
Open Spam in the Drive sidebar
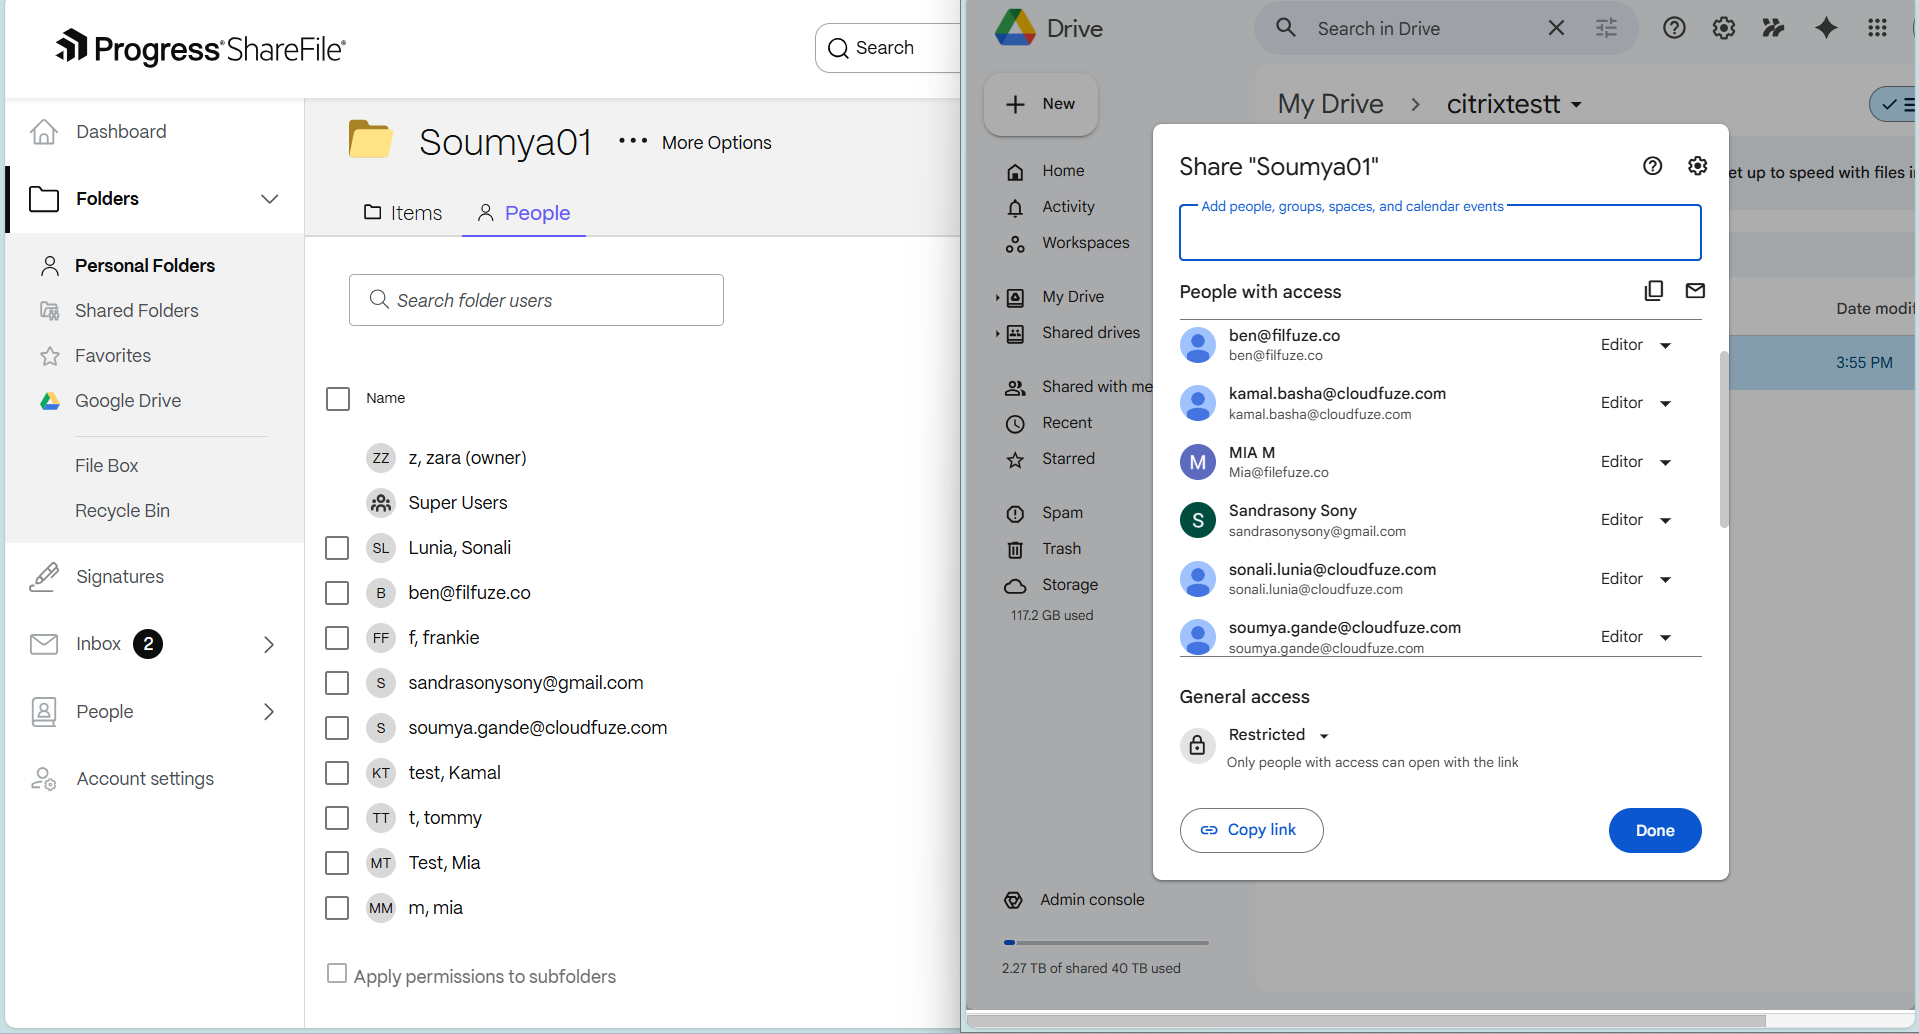[x=1063, y=513]
